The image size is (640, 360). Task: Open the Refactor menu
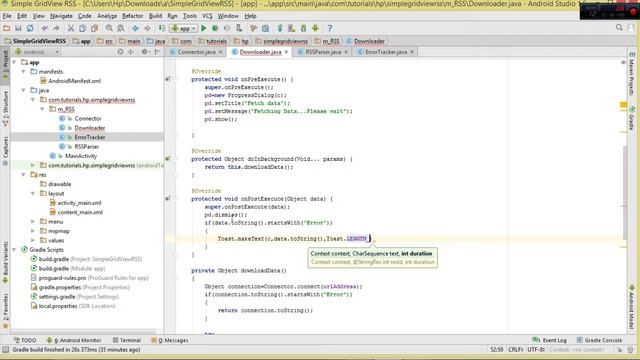point(133,16)
